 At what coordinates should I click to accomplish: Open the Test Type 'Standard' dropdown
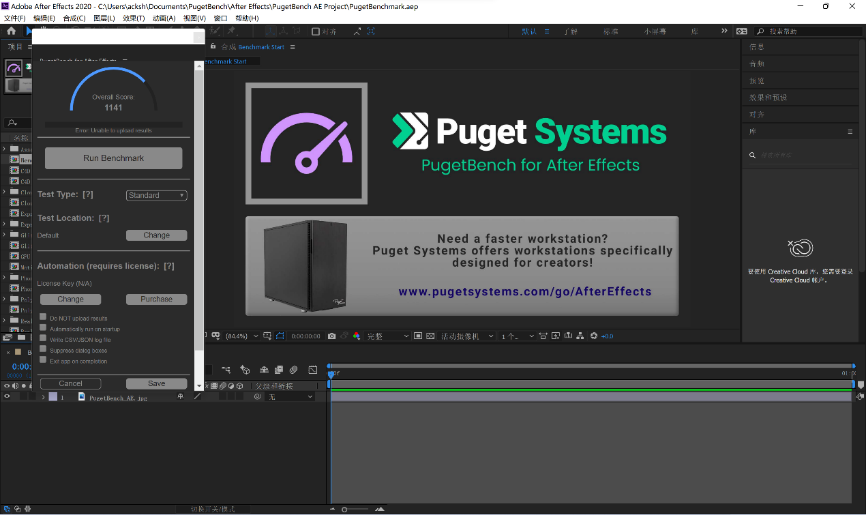[157, 195]
